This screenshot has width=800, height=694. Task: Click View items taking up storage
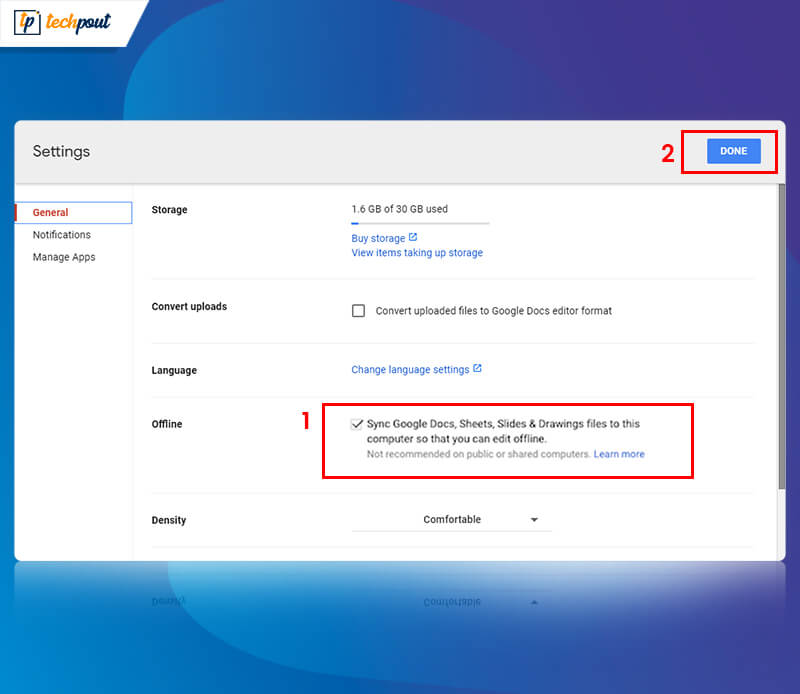(416, 252)
